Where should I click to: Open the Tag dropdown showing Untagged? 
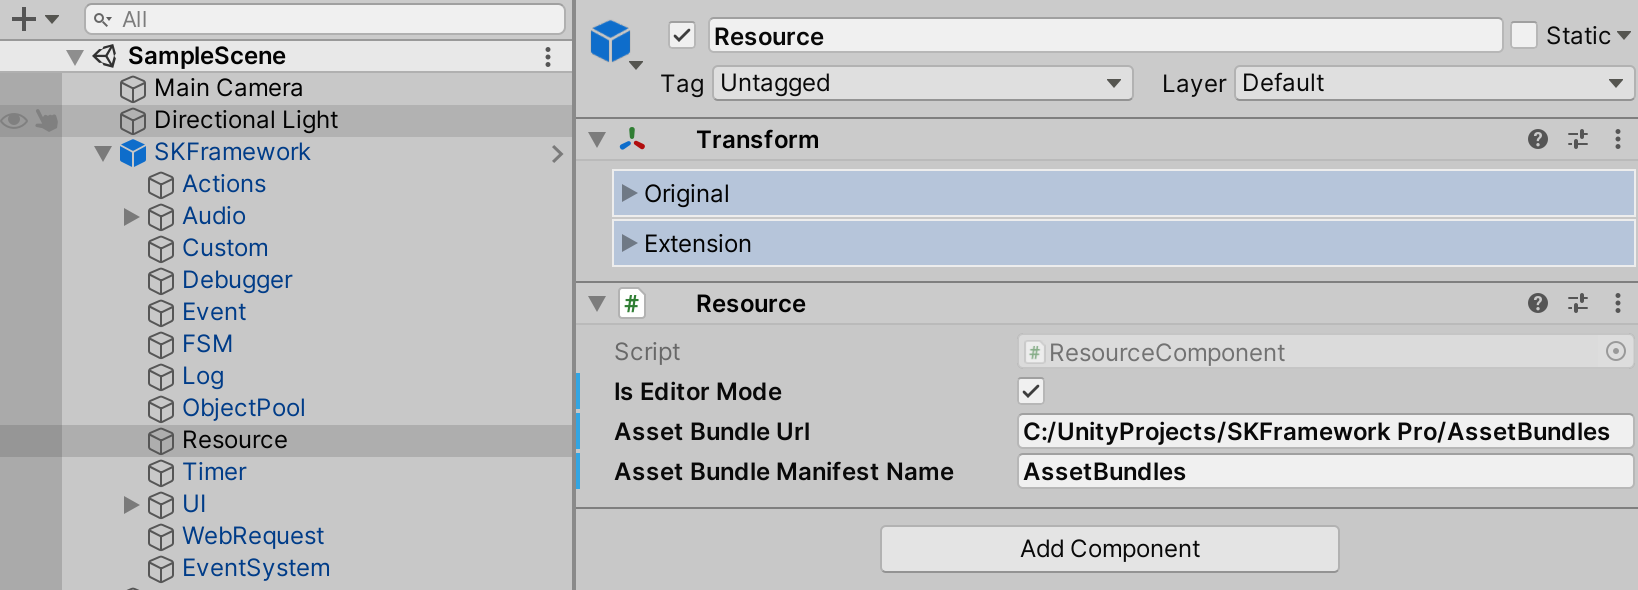[922, 83]
